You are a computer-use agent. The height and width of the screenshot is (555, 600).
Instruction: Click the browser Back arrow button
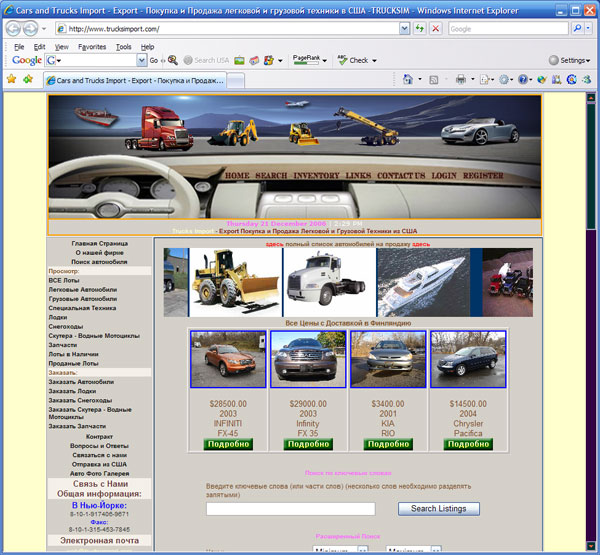point(14,28)
